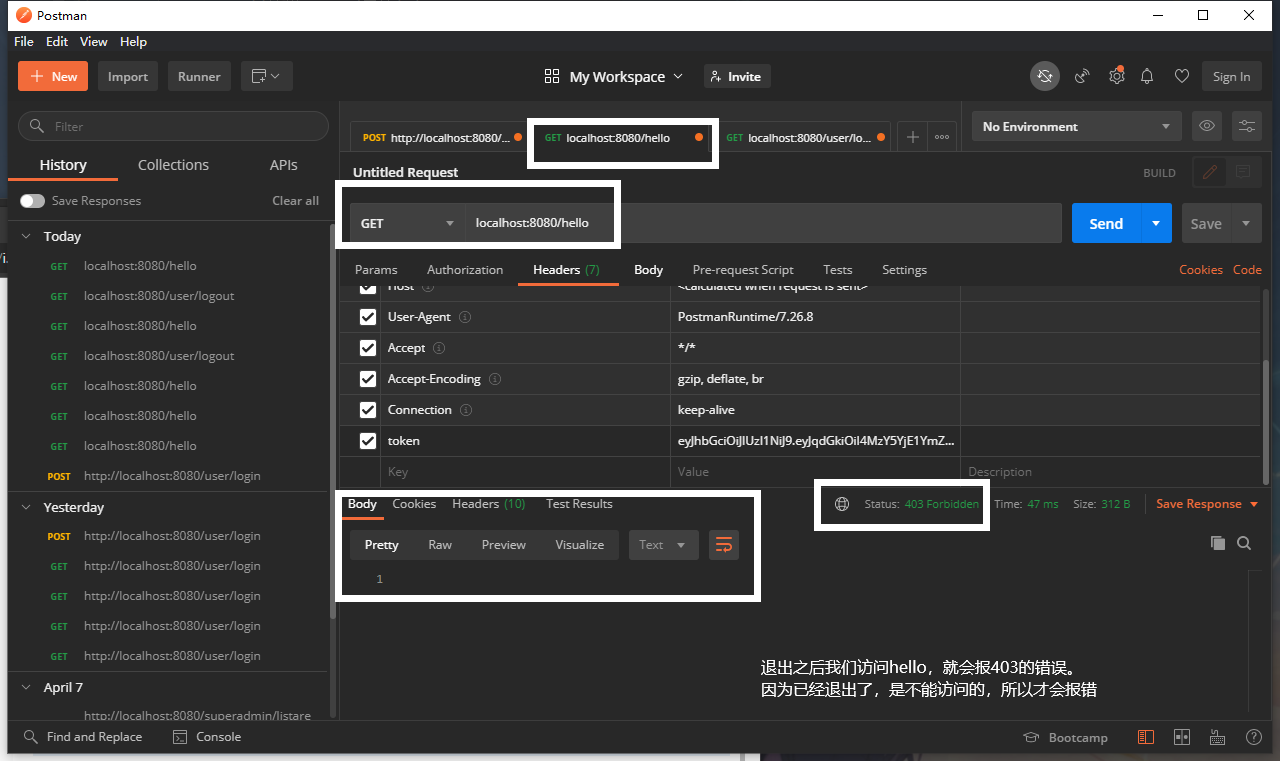This screenshot has height=761, width=1280.
Task: Open the Save button dropdown arrow
Action: [x=1246, y=223]
